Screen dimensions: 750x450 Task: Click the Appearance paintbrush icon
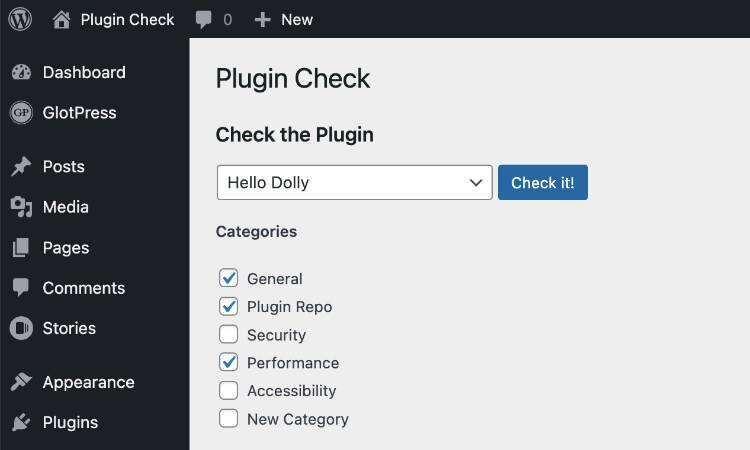[21, 382]
